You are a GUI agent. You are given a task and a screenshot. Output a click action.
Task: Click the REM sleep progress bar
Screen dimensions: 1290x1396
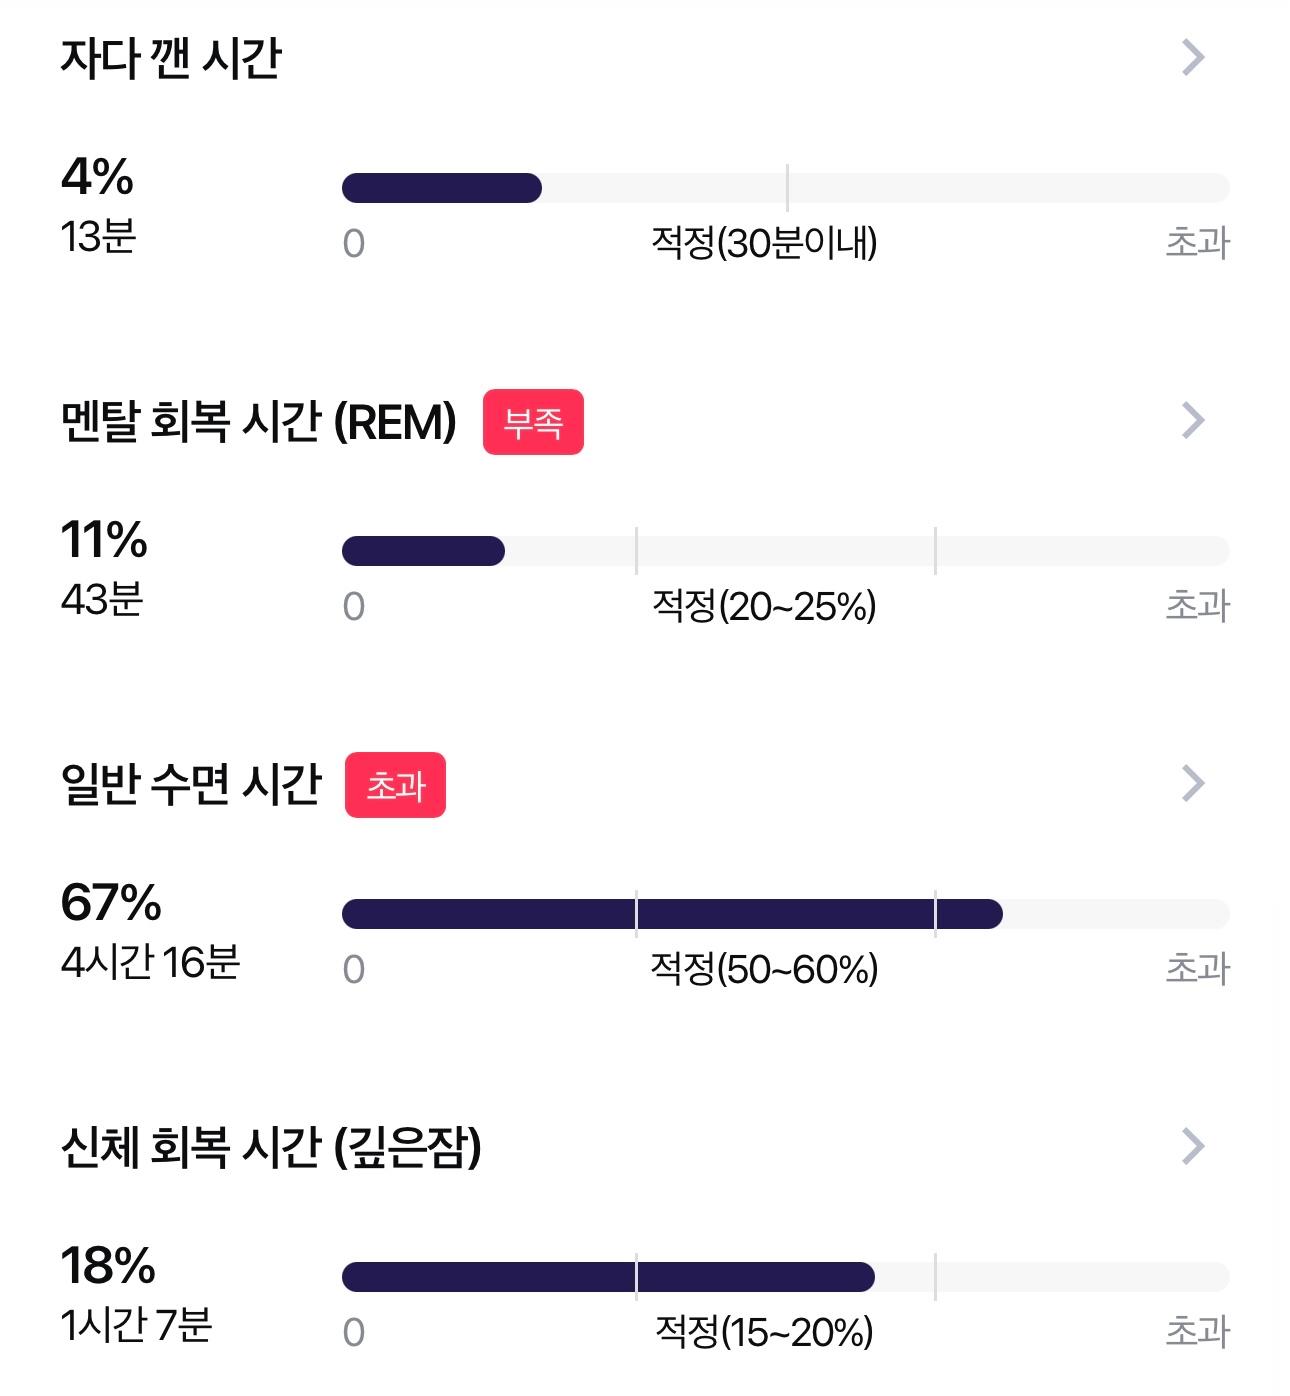click(786, 551)
